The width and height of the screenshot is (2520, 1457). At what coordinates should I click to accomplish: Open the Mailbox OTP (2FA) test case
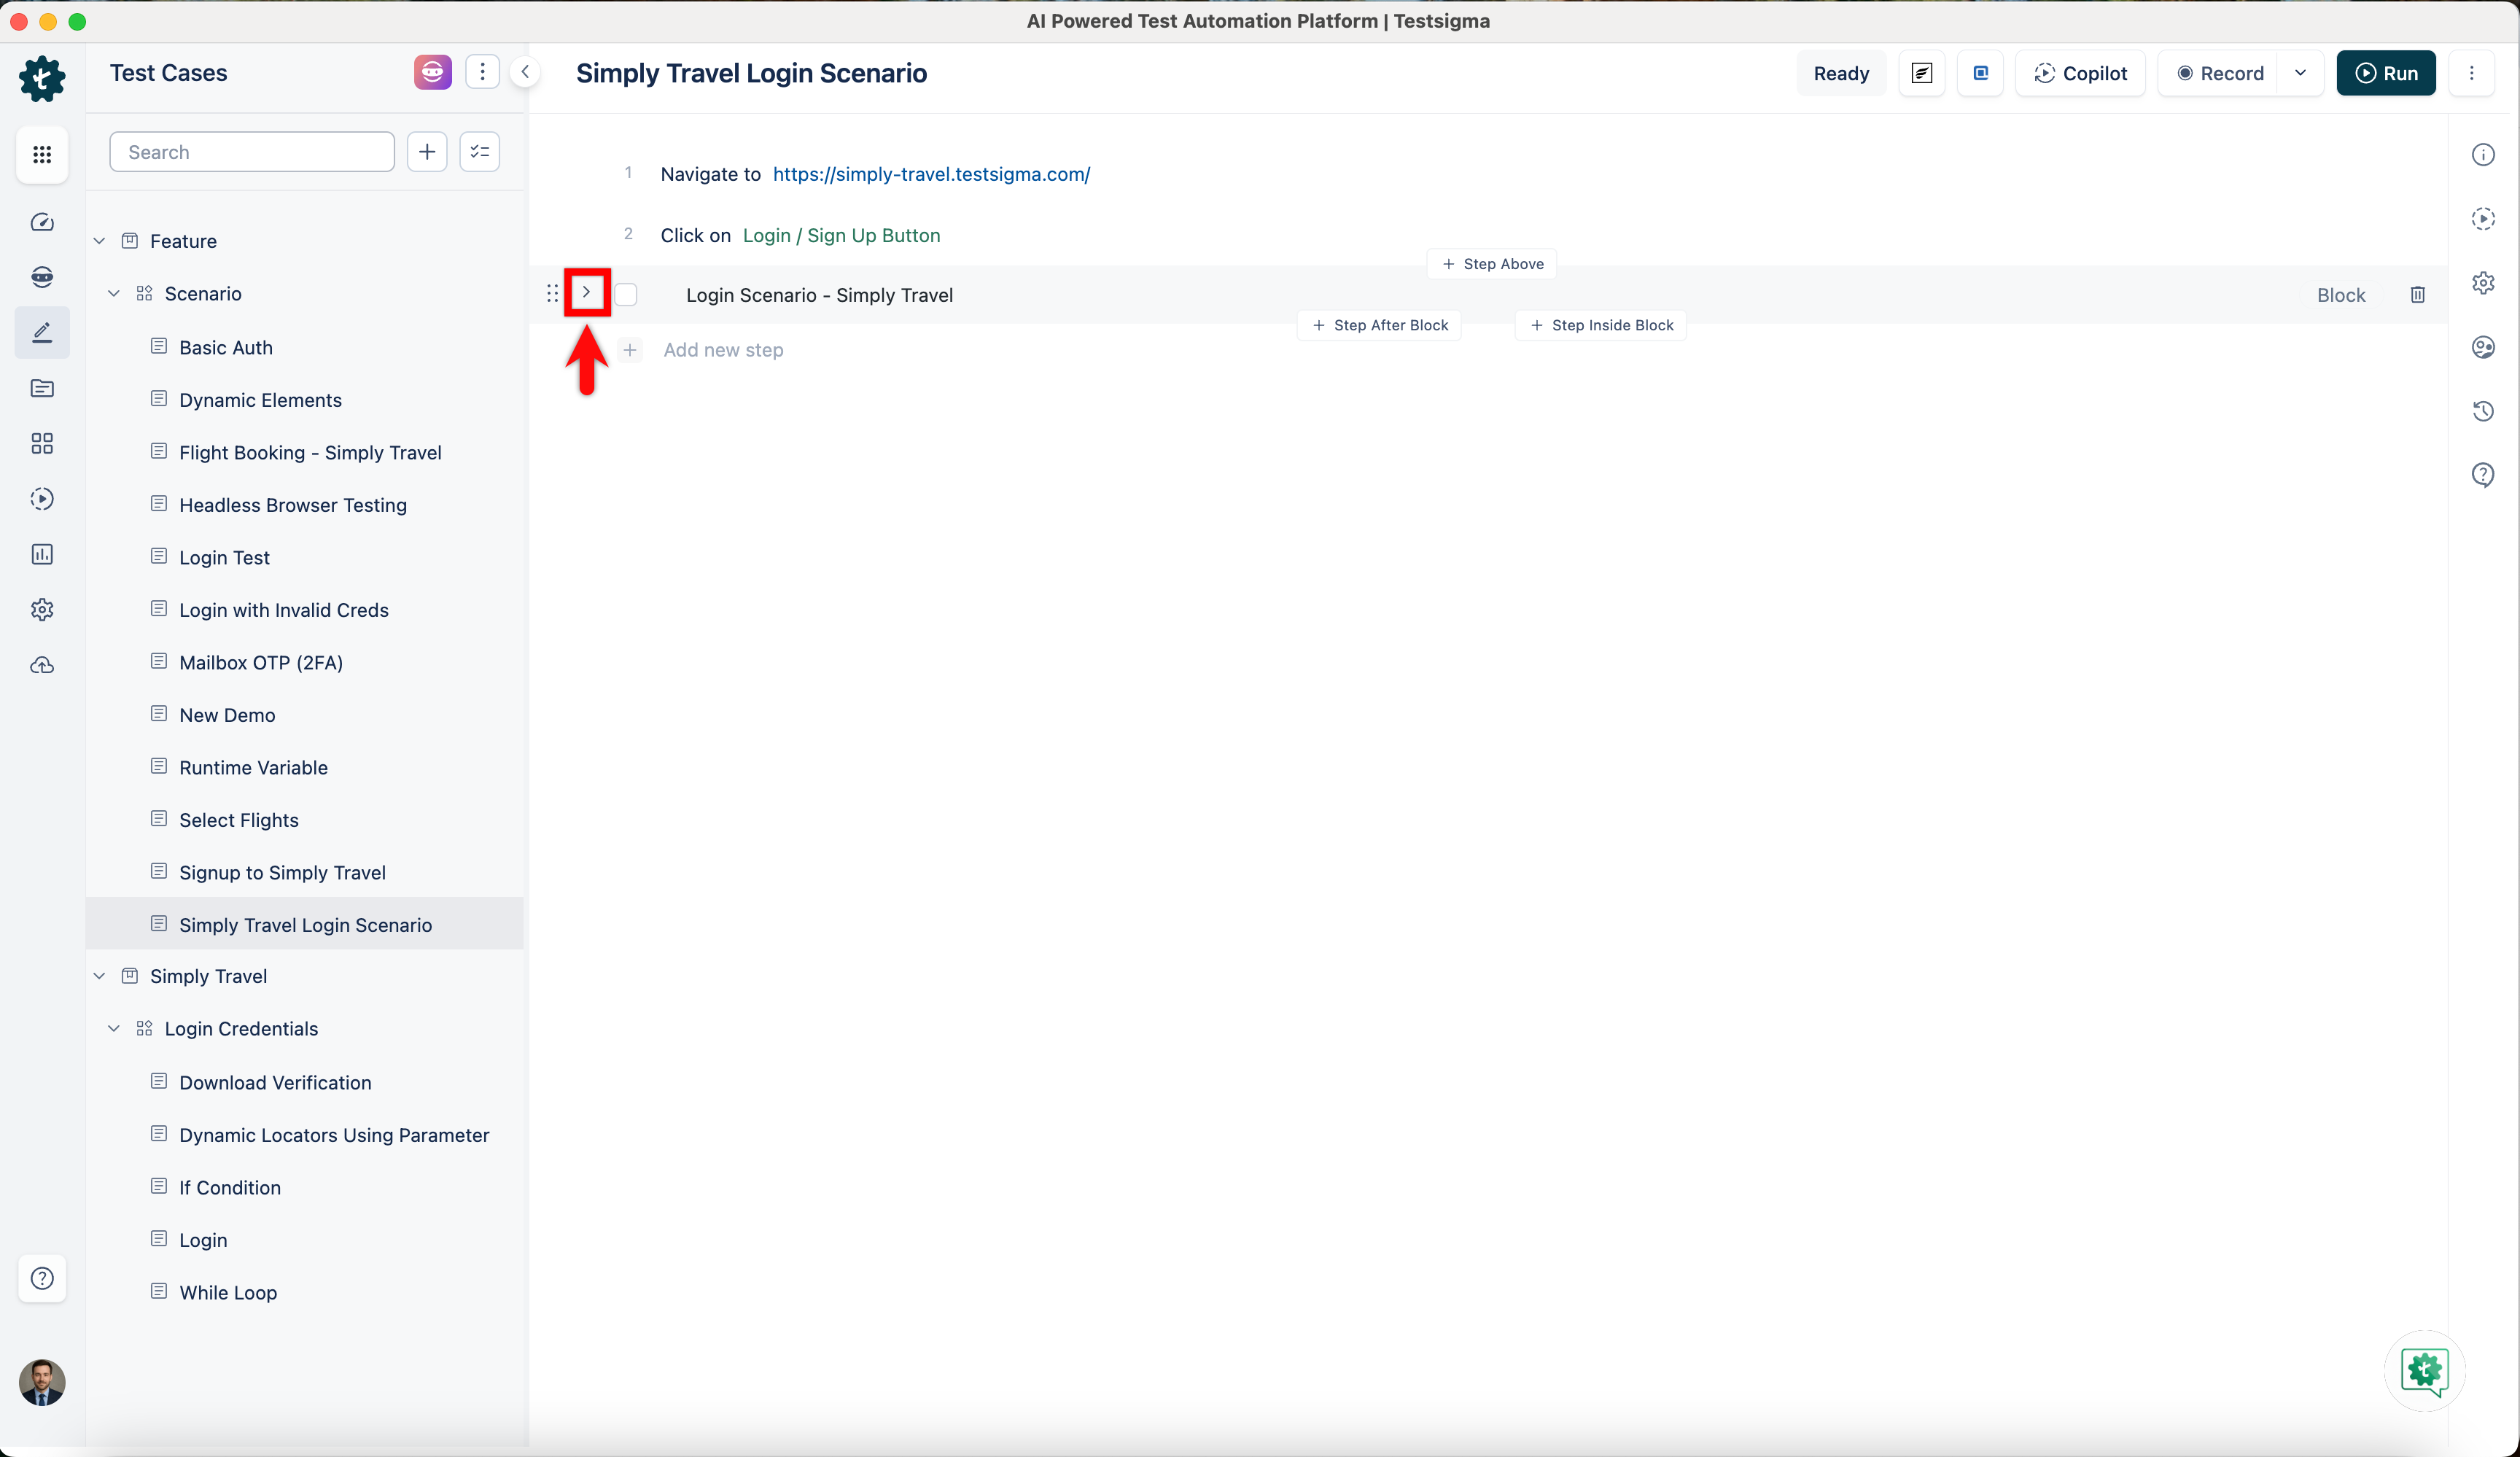(x=261, y=663)
